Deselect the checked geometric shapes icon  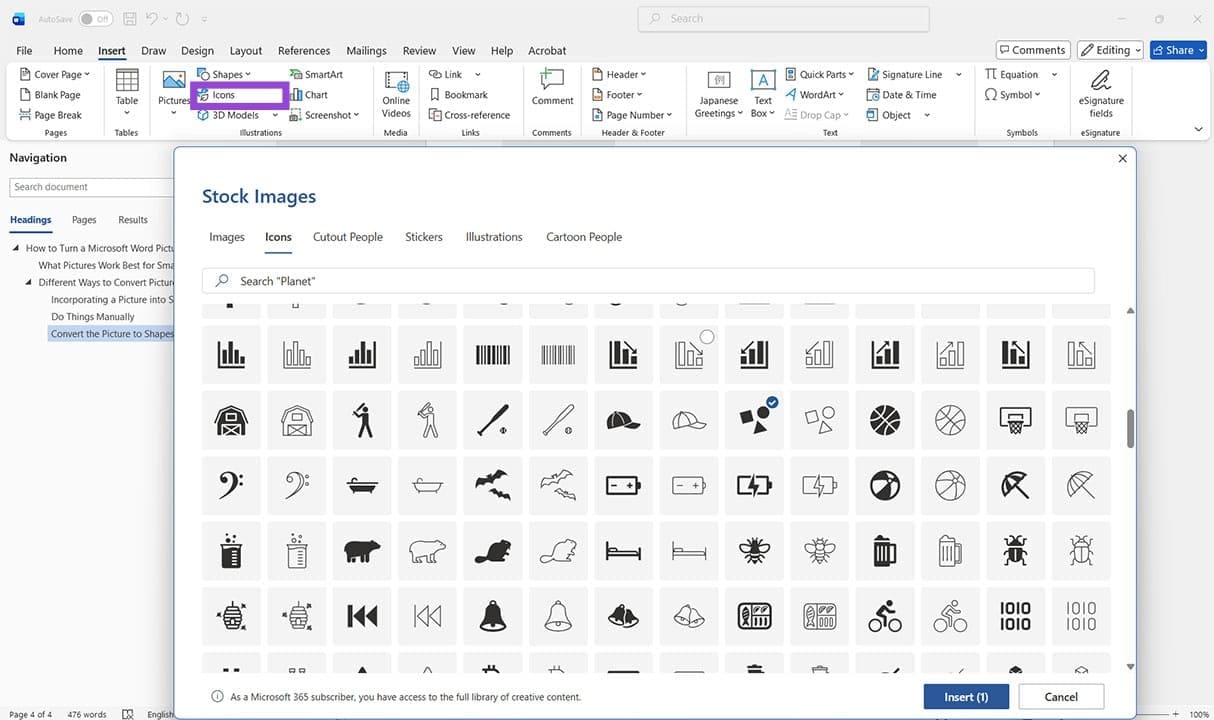click(x=771, y=402)
